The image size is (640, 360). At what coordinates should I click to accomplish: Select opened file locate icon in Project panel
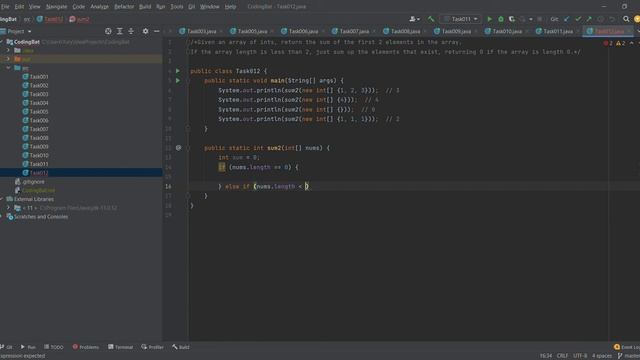(108, 31)
